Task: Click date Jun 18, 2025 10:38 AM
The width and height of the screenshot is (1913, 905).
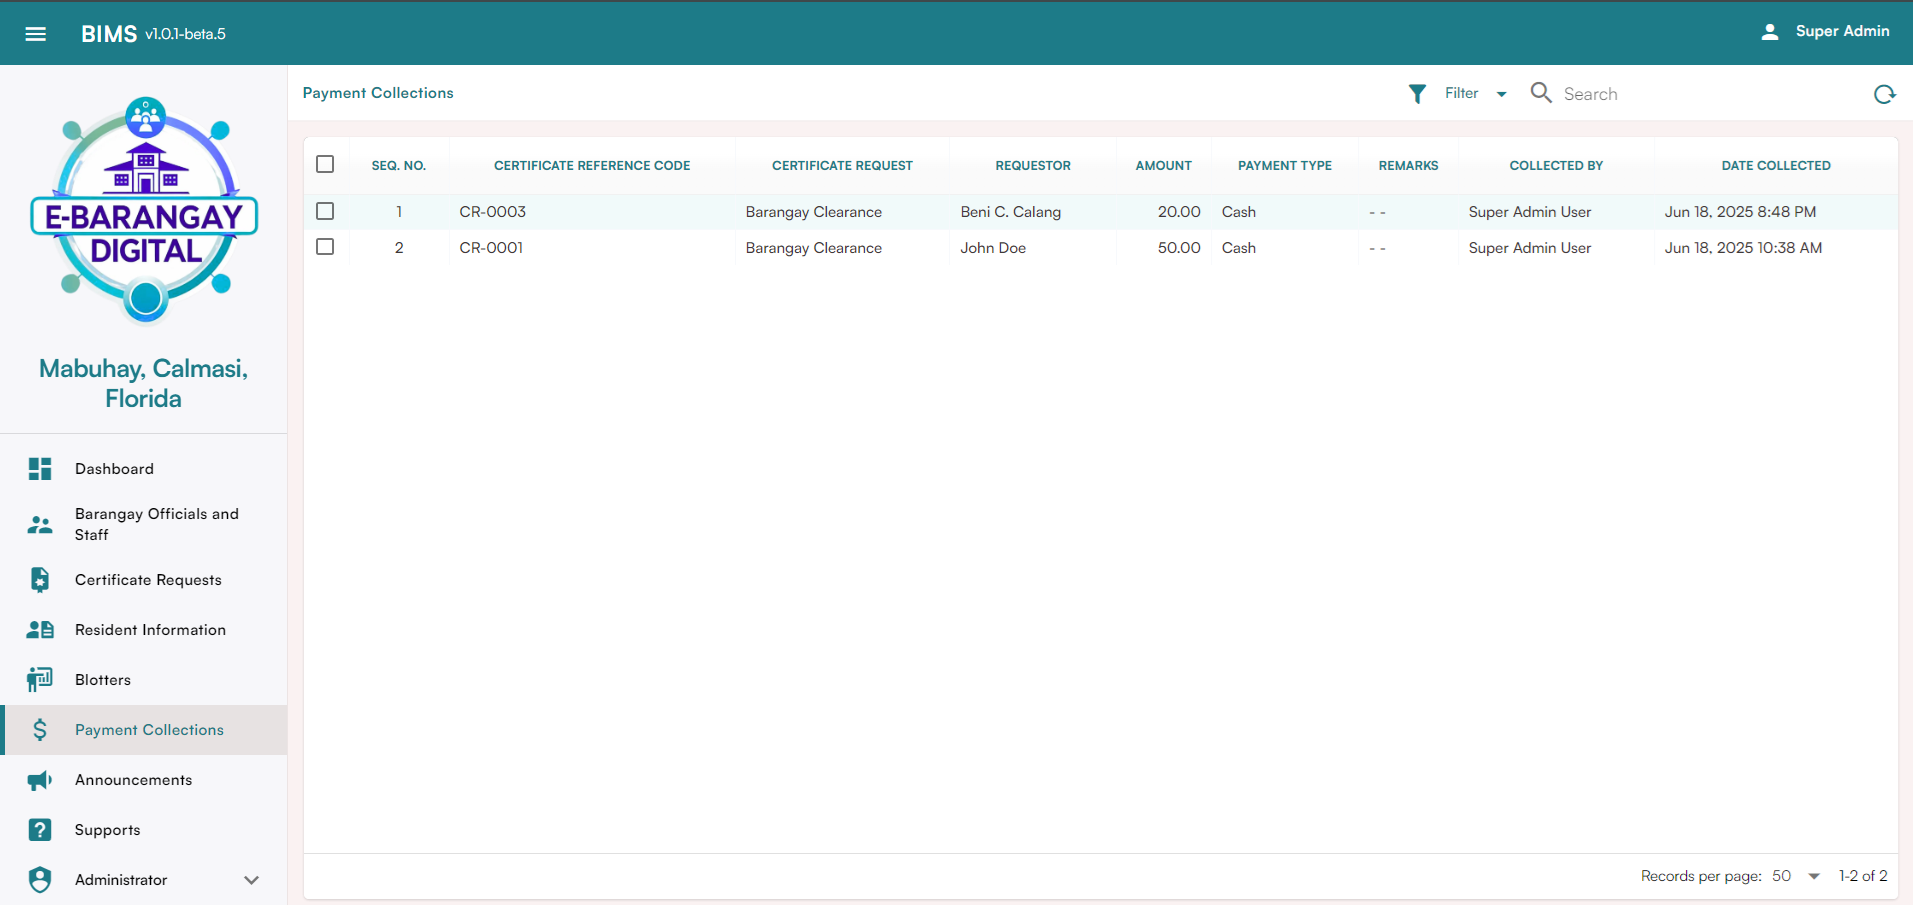Action: tap(1743, 248)
